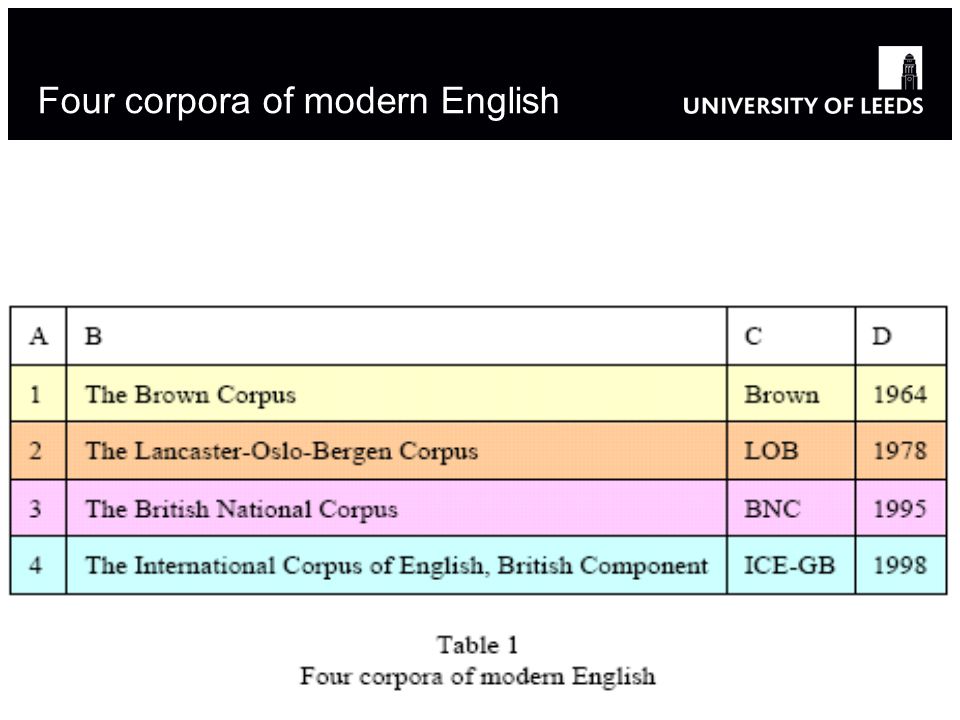Viewport: 960px width, 720px height.
Task: Select the BNC abbreviation cell
Action: [x=791, y=509]
